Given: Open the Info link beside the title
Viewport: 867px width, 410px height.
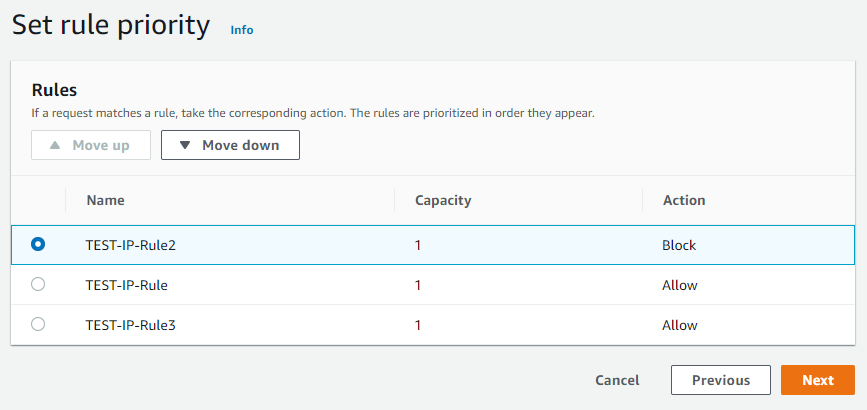Looking at the screenshot, I should [x=242, y=30].
